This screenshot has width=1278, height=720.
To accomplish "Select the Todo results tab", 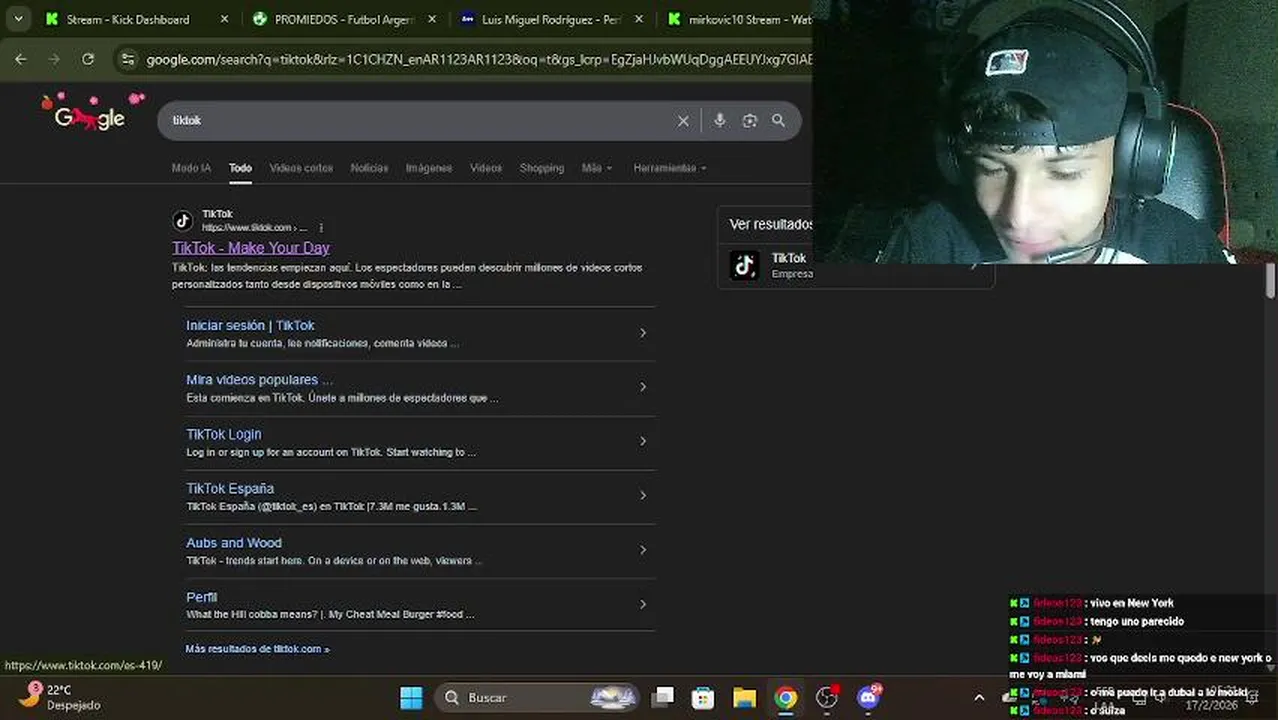I will click(x=240, y=168).
